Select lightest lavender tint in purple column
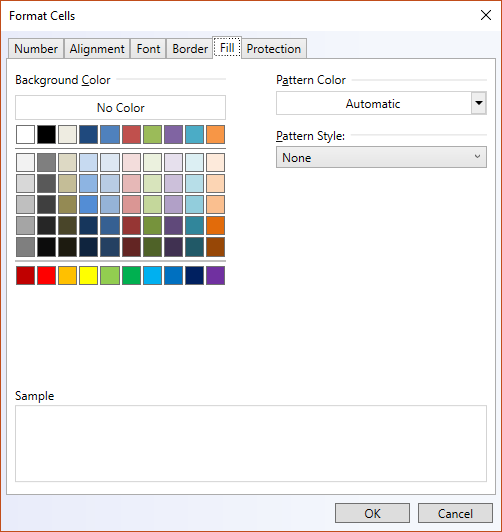 (x=173, y=162)
